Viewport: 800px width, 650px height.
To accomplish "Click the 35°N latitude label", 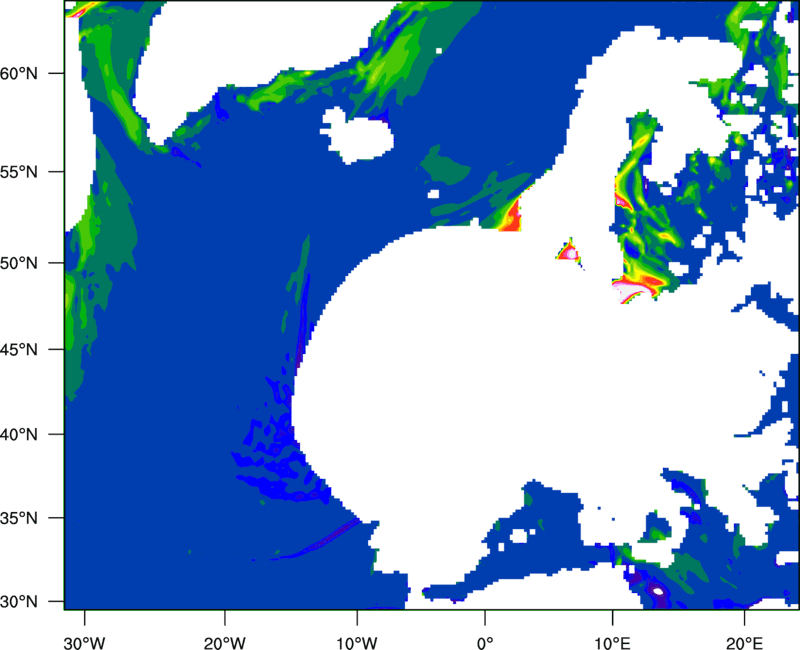I will tap(19, 518).
